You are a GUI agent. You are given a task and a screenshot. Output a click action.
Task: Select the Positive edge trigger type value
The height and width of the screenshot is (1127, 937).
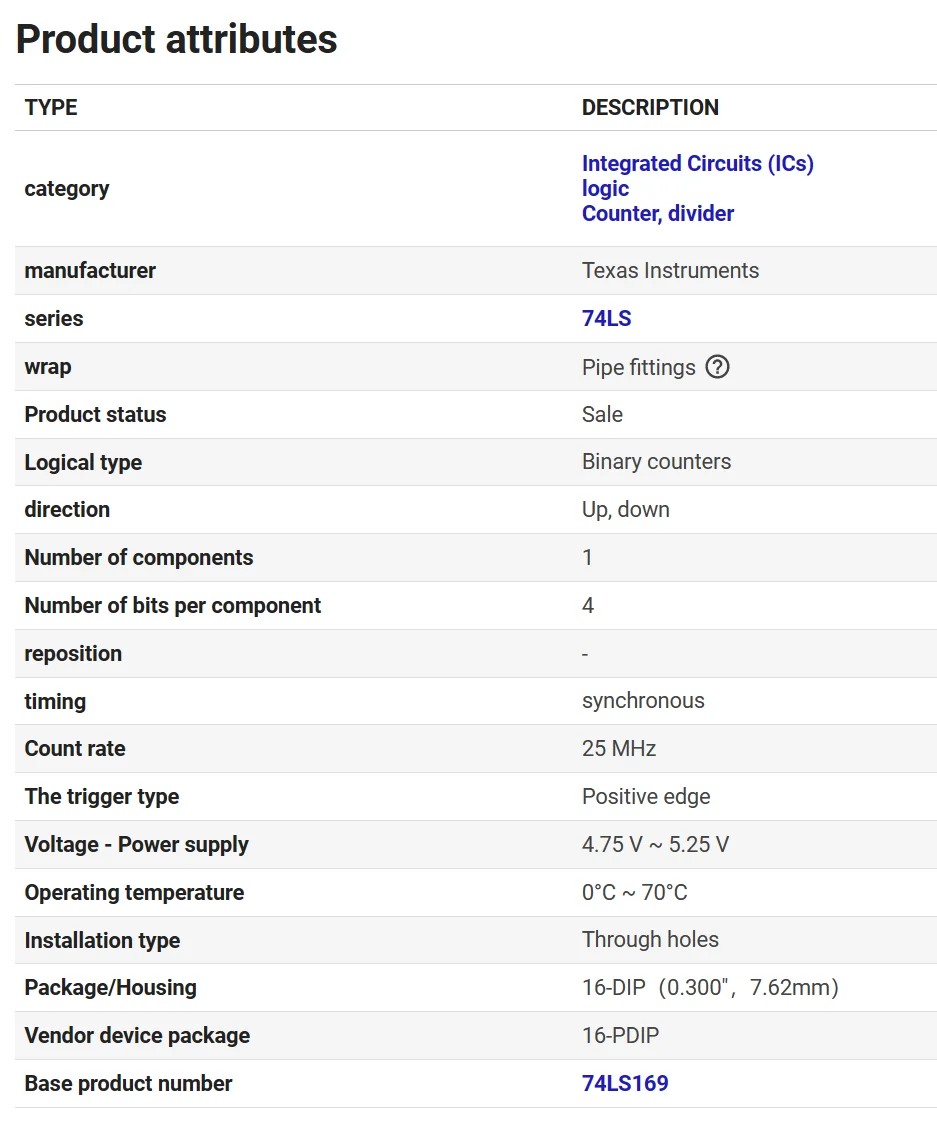click(646, 796)
